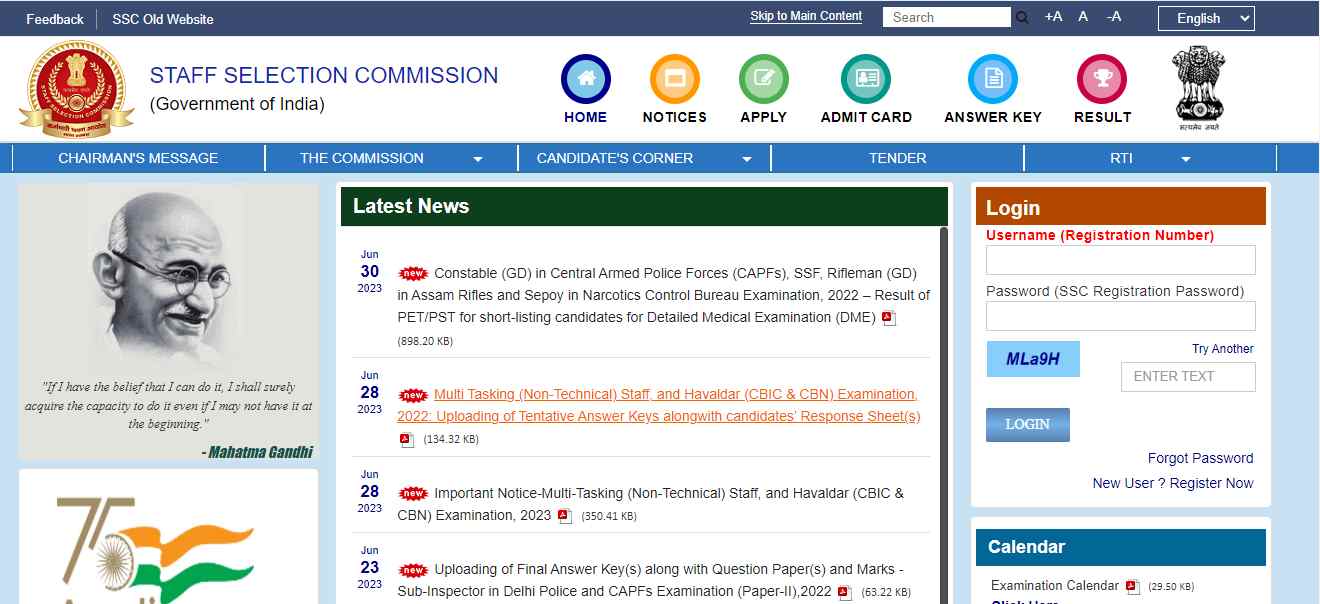This screenshot has height=604, width=1320.
Task: Click Forgot Password link
Action: tap(1200, 458)
